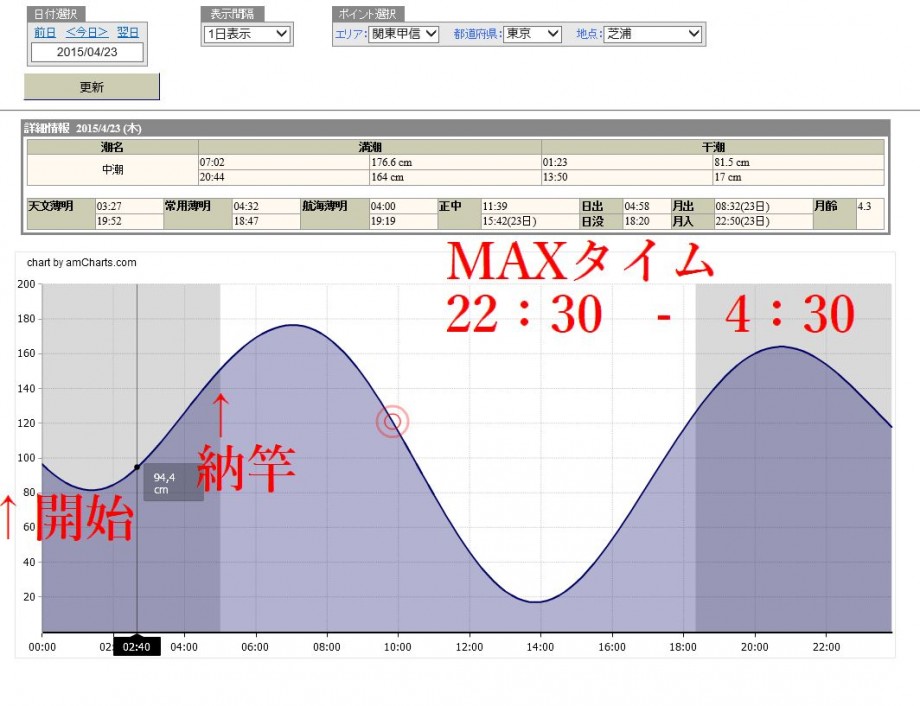Click the red target marker on the tide curve

point(392,422)
